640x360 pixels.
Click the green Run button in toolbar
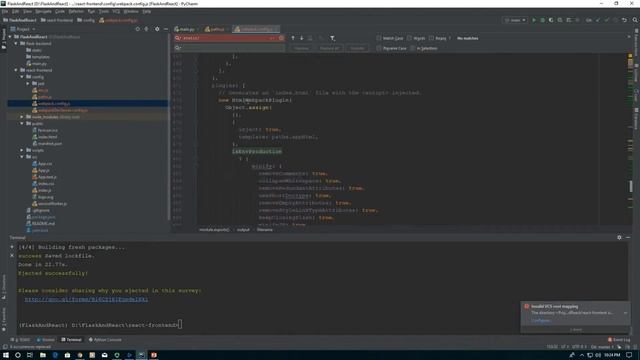[533, 20]
